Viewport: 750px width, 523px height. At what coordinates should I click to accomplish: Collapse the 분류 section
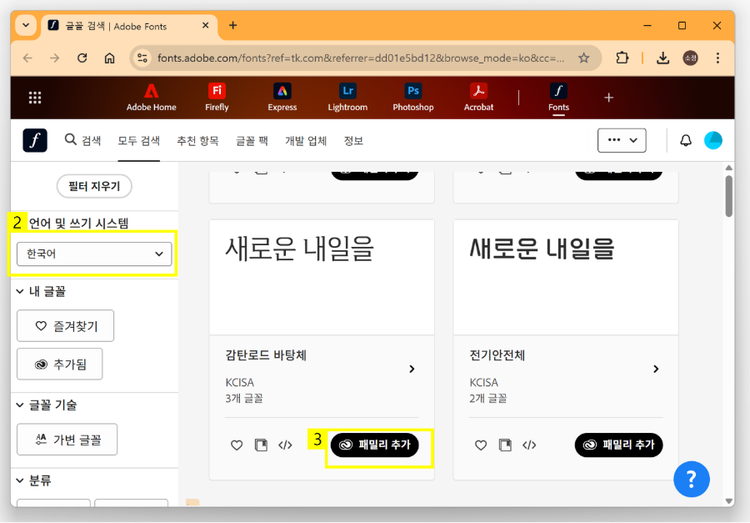(x=20, y=480)
